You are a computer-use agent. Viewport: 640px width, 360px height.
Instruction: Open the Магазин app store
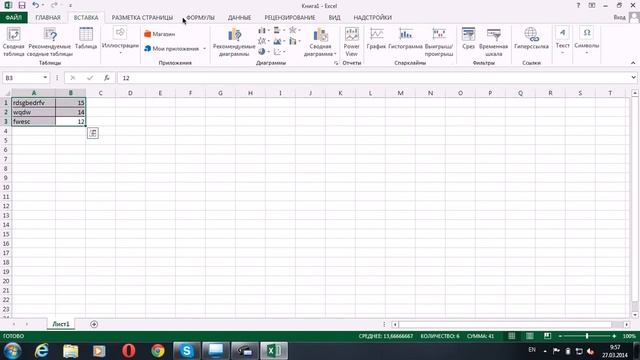point(160,34)
